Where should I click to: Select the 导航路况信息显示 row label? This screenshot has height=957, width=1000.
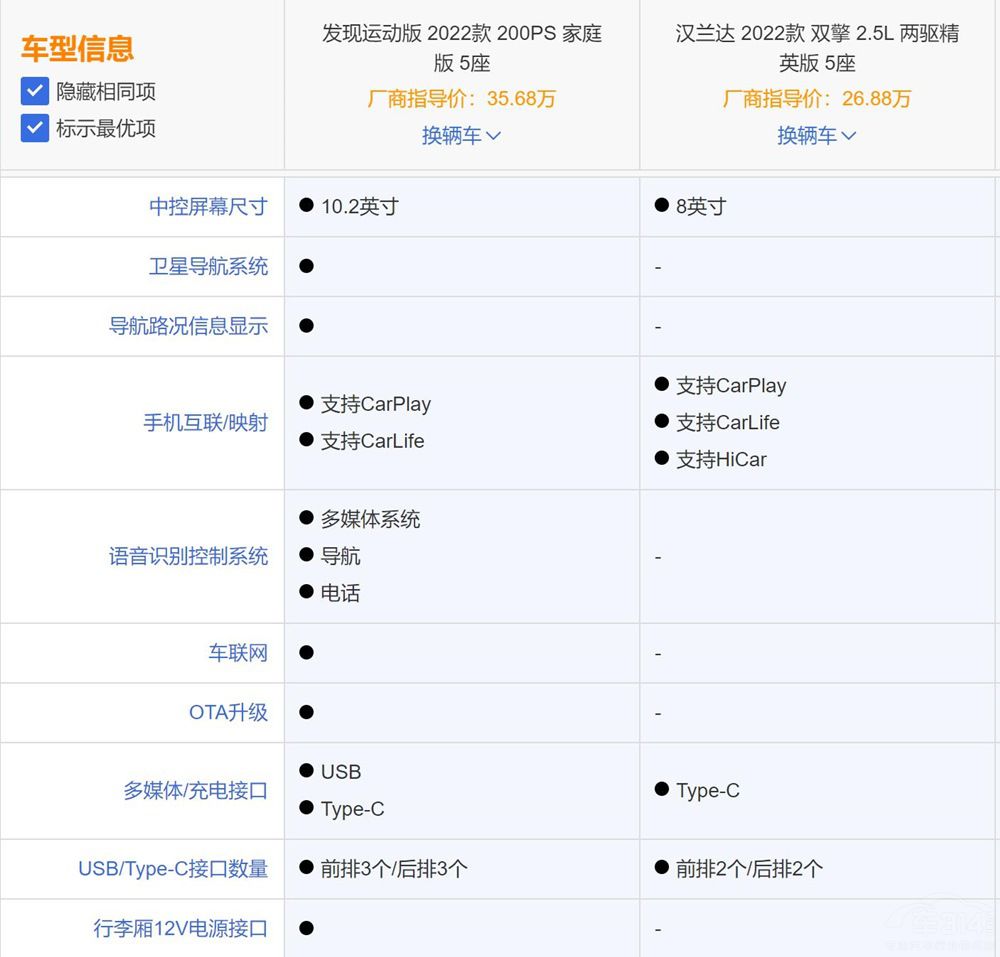[188, 326]
